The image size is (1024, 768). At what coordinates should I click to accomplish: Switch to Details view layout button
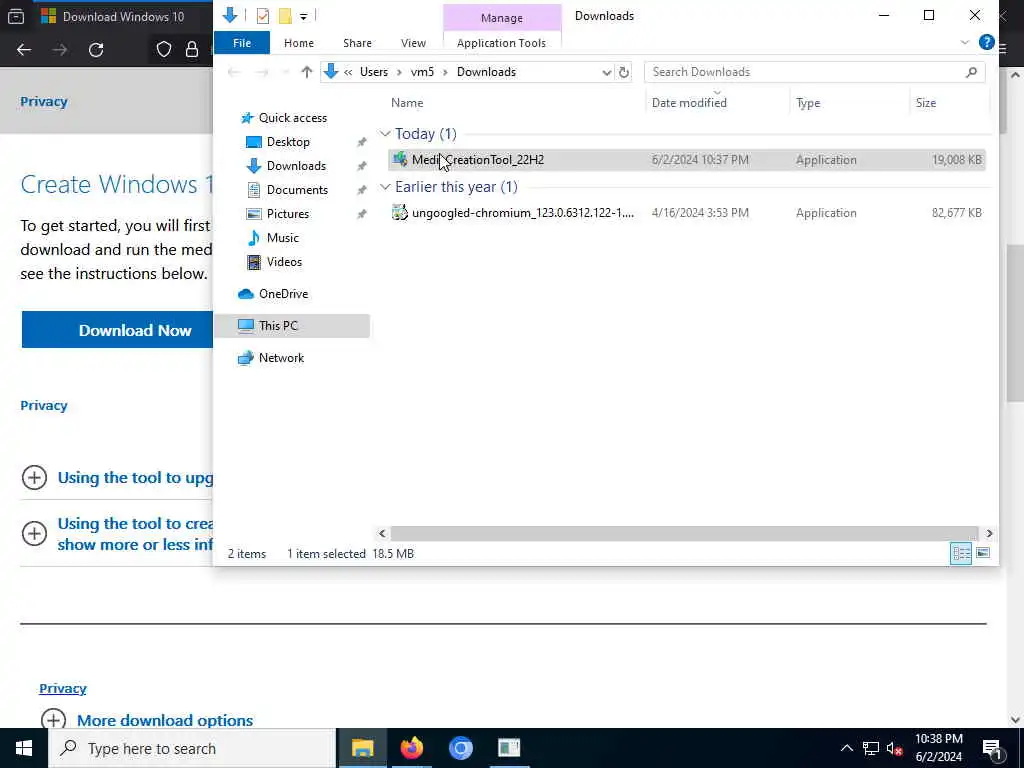961,554
